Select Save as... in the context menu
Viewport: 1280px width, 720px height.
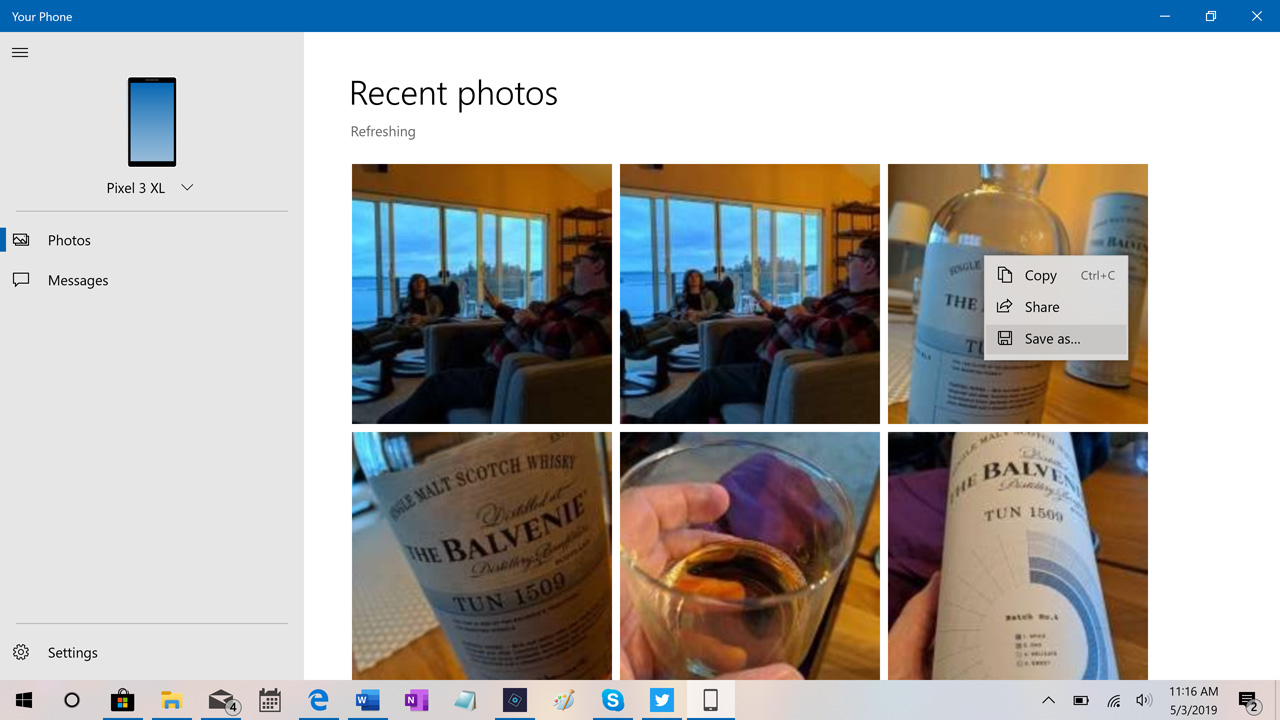pyautogui.click(x=1056, y=339)
